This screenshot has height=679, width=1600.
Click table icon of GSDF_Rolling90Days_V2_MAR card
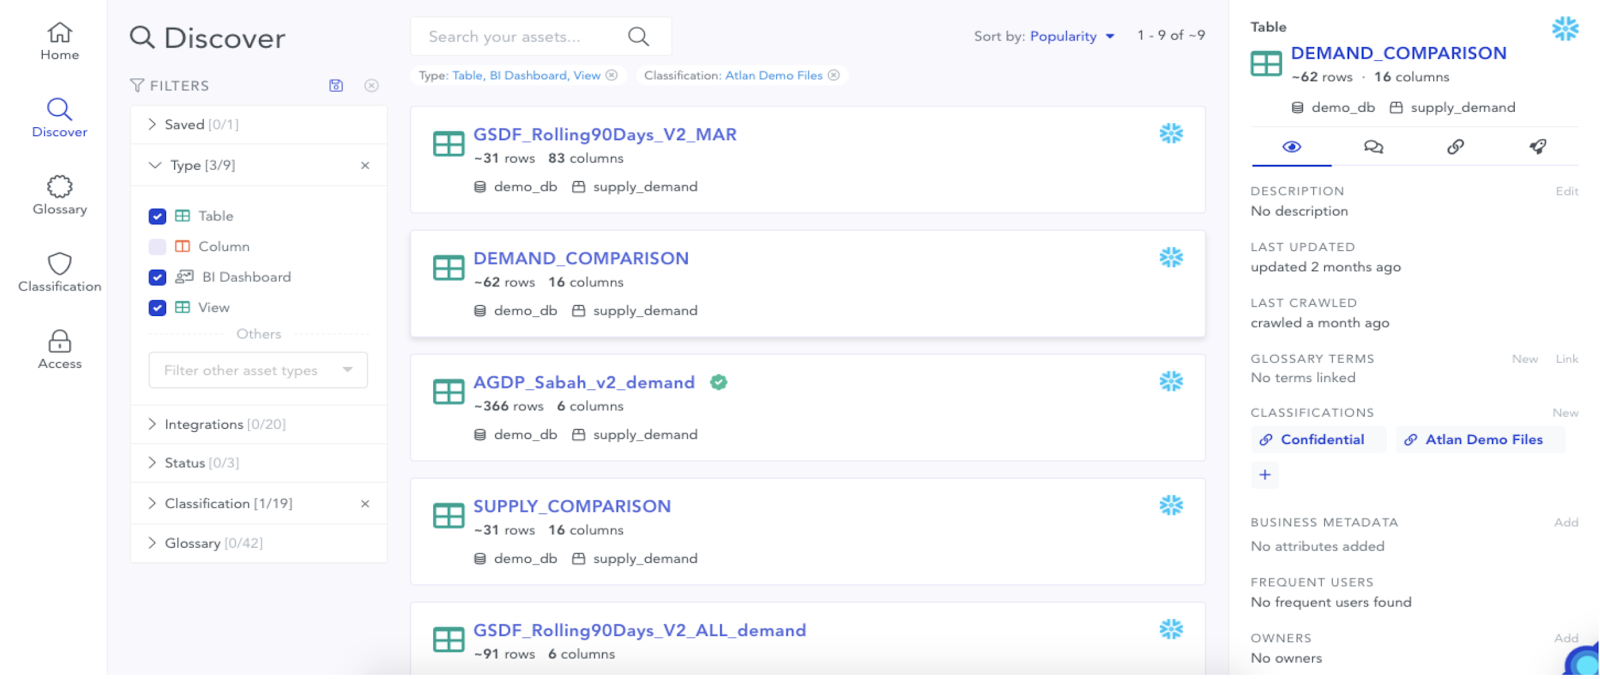point(448,144)
